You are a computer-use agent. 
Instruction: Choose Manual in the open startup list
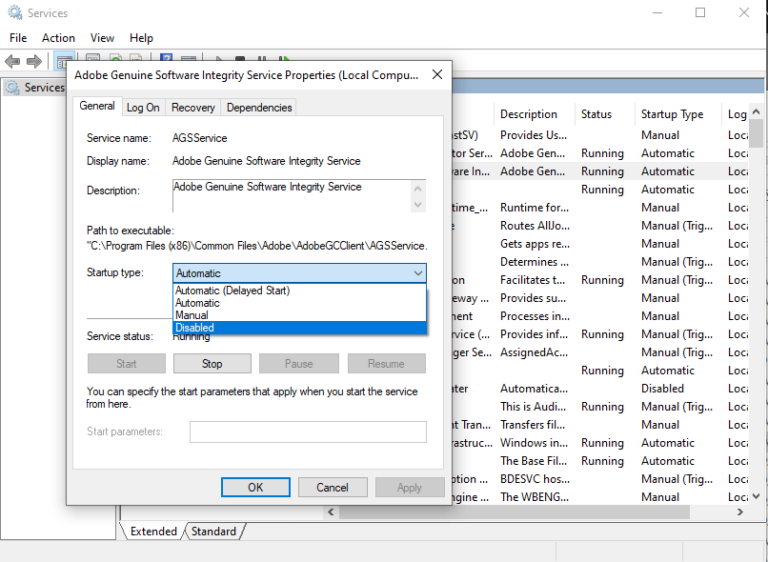[x=300, y=315]
